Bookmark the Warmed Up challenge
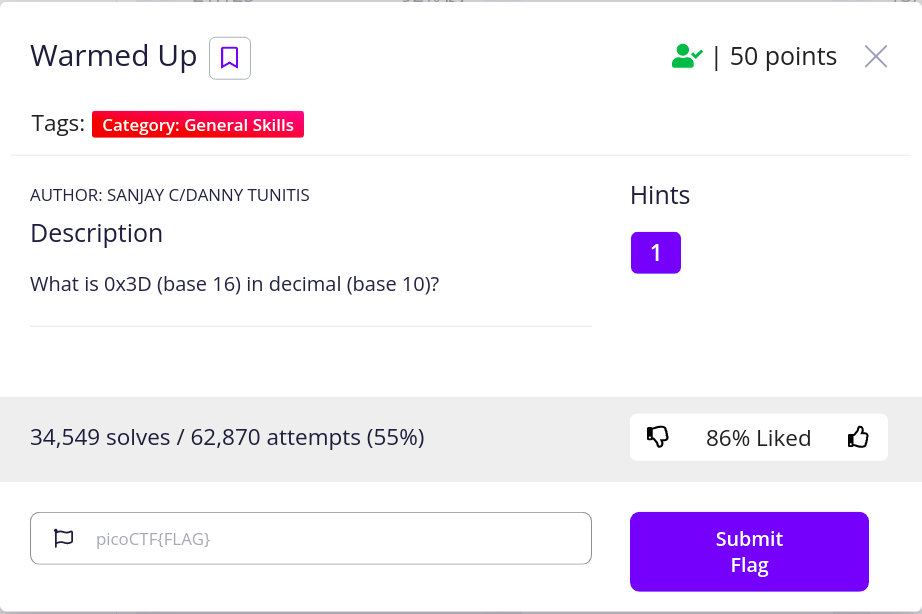Viewport: 922px width, 614px height. tap(229, 58)
